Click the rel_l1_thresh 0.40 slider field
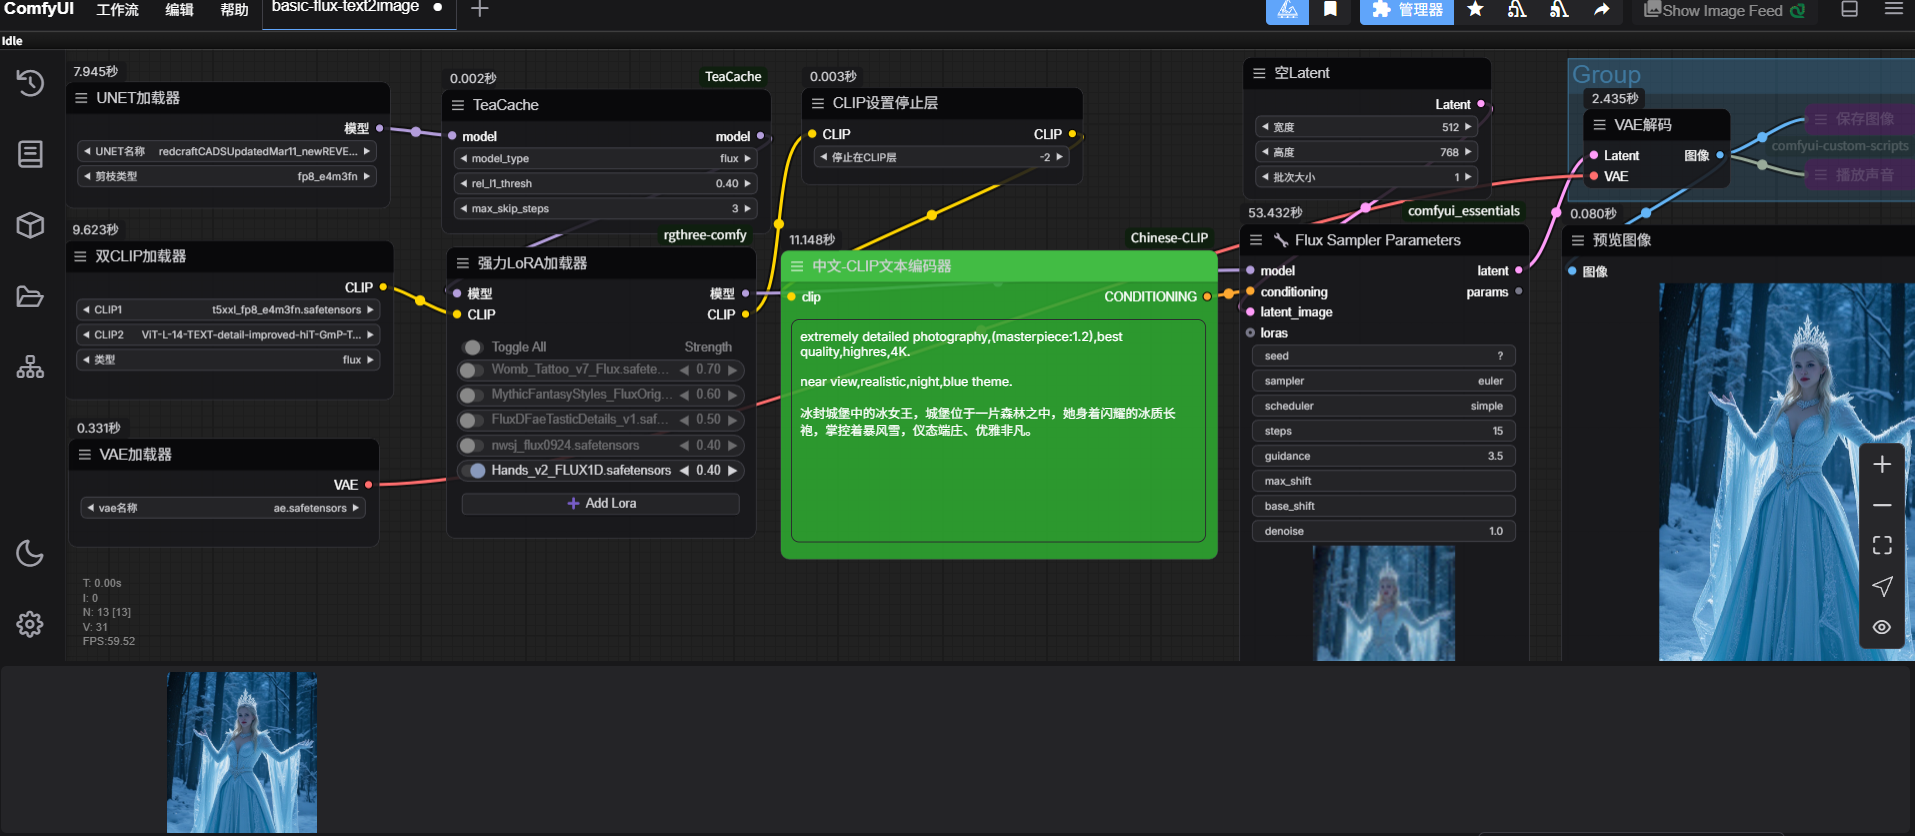Image resolution: width=1915 pixels, height=836 pixels. (606, 184)
